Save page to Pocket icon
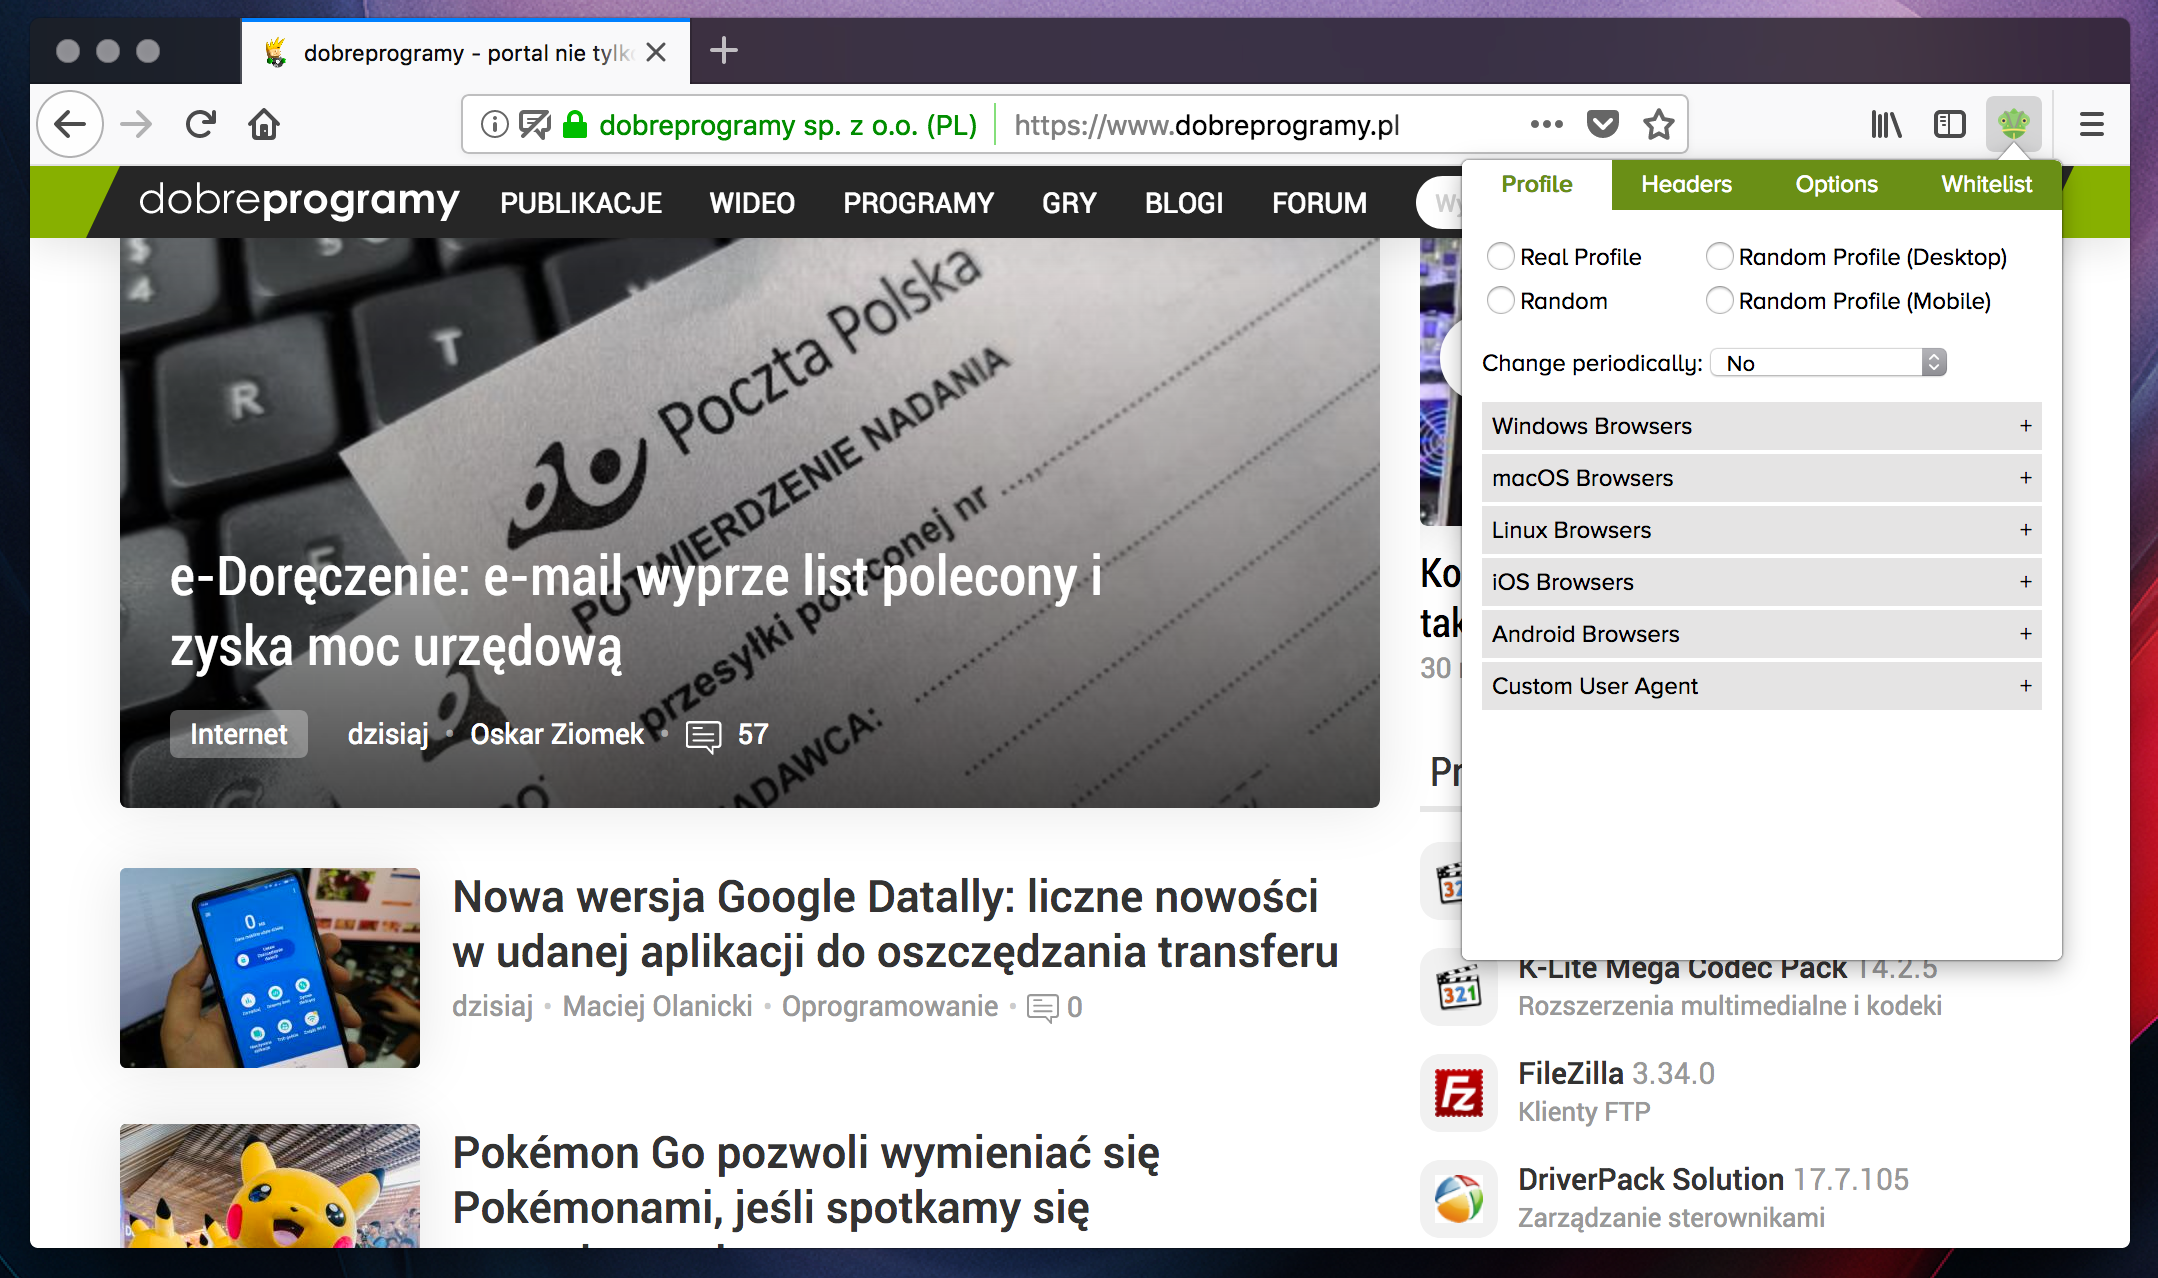 click(1603, 125)
